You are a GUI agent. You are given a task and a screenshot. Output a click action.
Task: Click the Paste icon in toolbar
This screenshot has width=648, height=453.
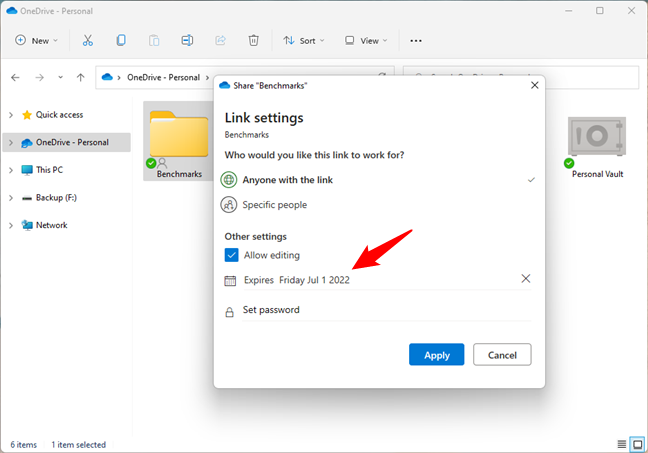point(154,41)
